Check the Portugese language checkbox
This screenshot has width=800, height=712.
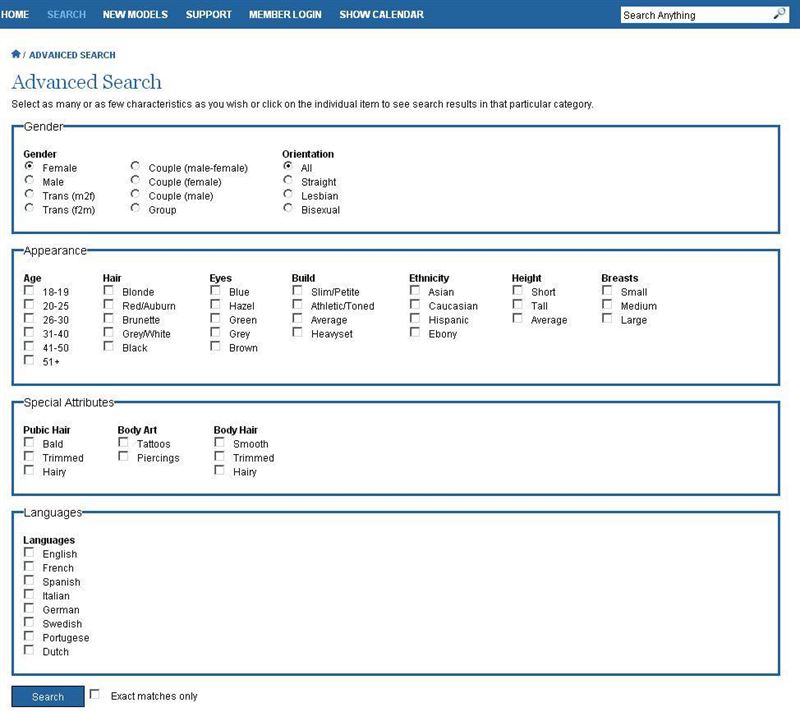[x=29, y=636]
